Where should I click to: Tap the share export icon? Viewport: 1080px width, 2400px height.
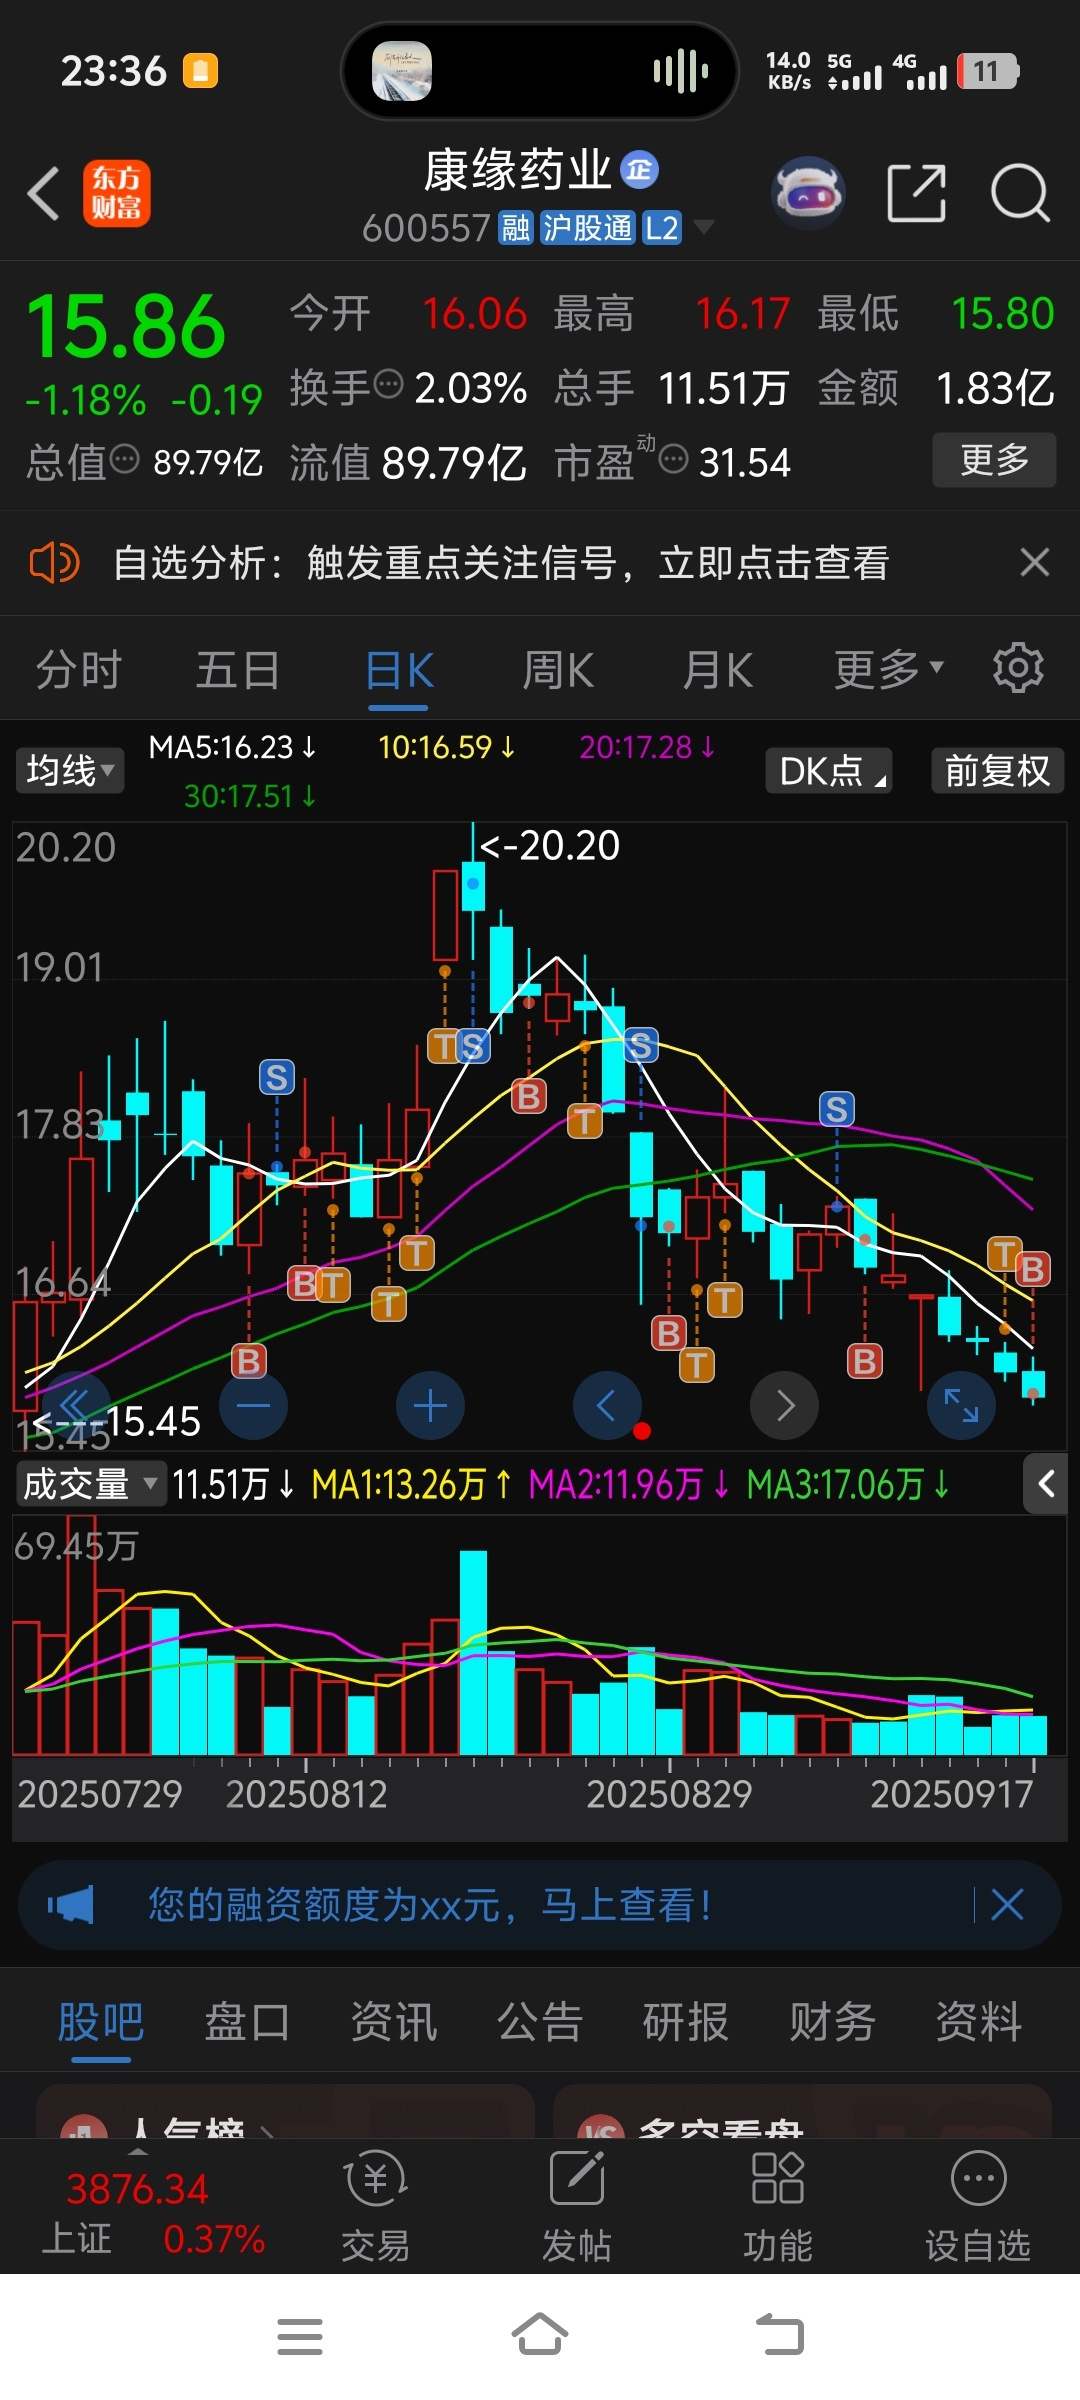pyautogui.click(x=916, y=192)
